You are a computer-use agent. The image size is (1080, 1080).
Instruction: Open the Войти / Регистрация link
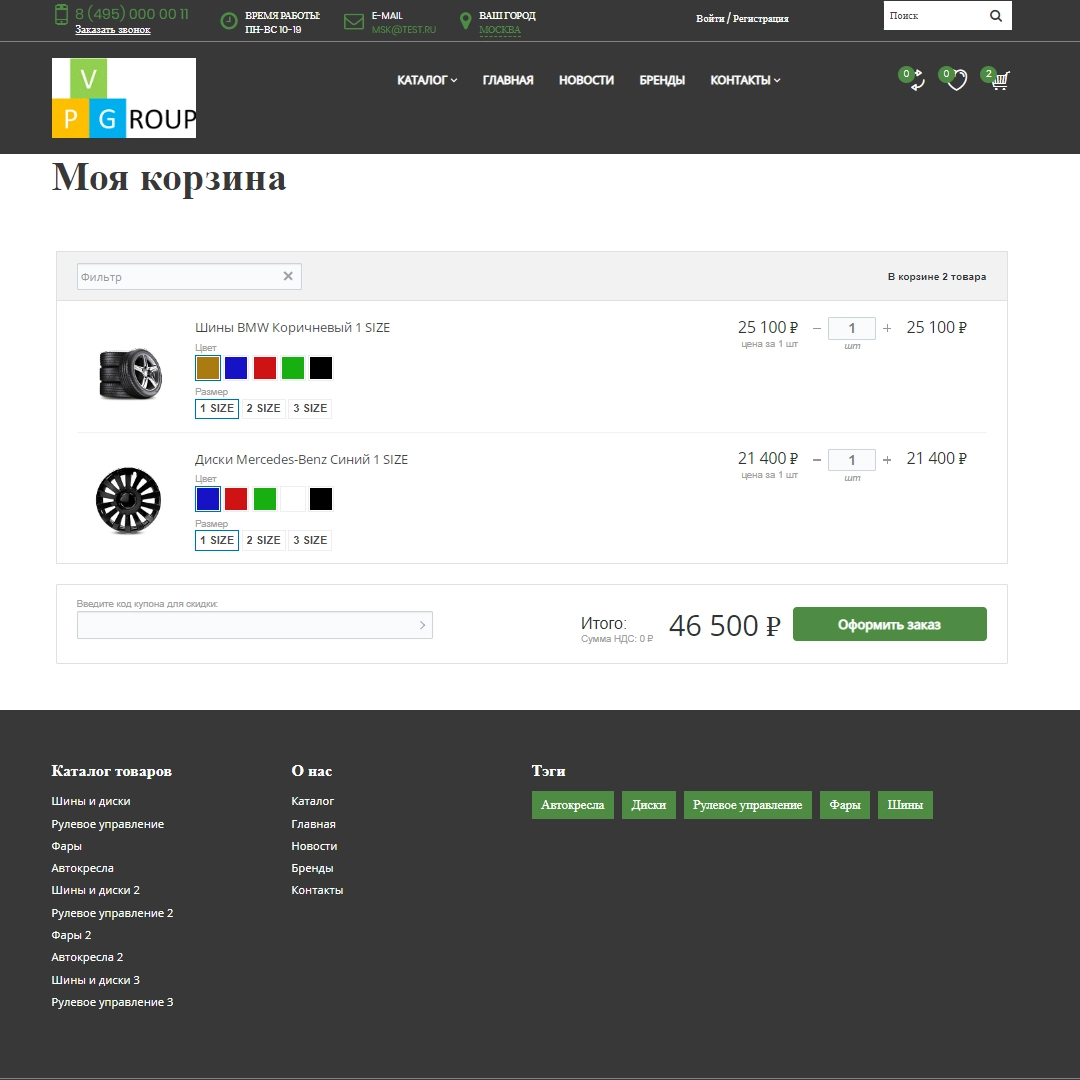[741, 18]
